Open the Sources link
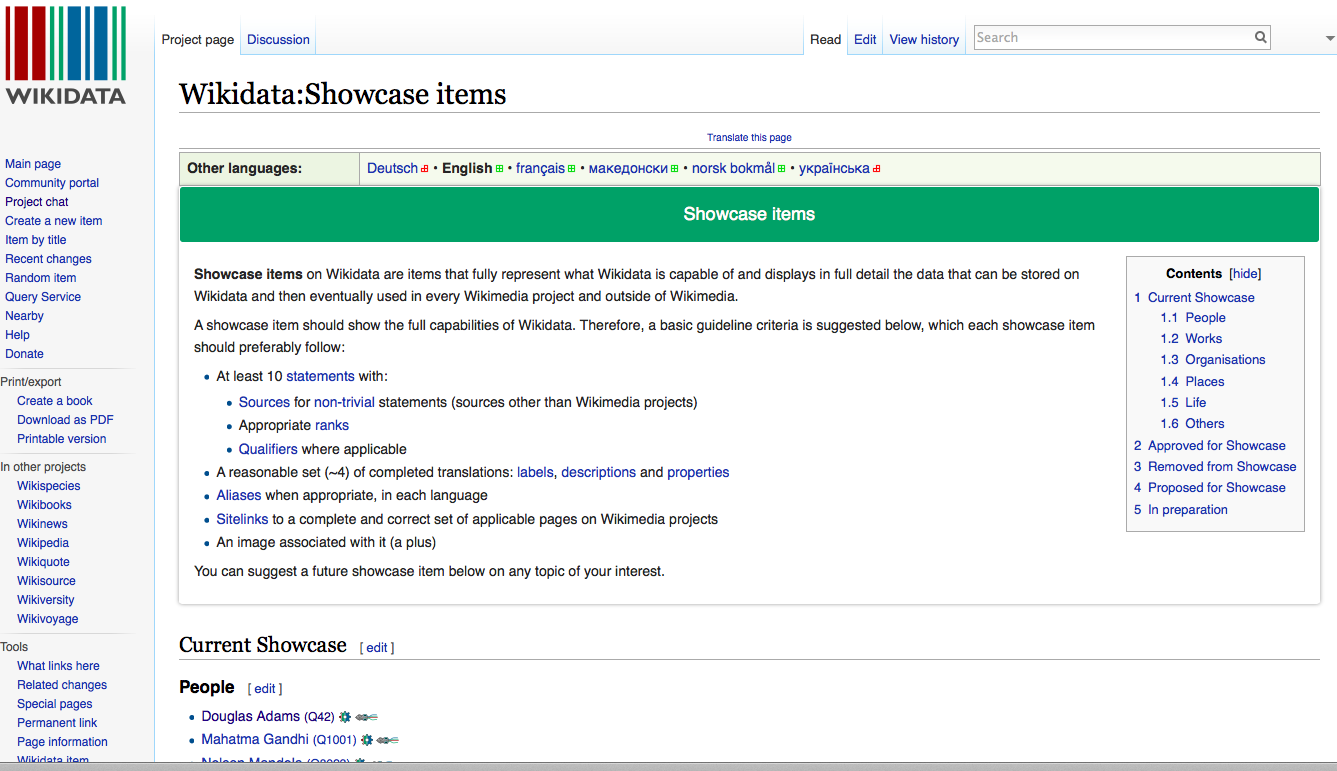The width and height of the screenshot is (1337, 771). (x=264, y=403)
